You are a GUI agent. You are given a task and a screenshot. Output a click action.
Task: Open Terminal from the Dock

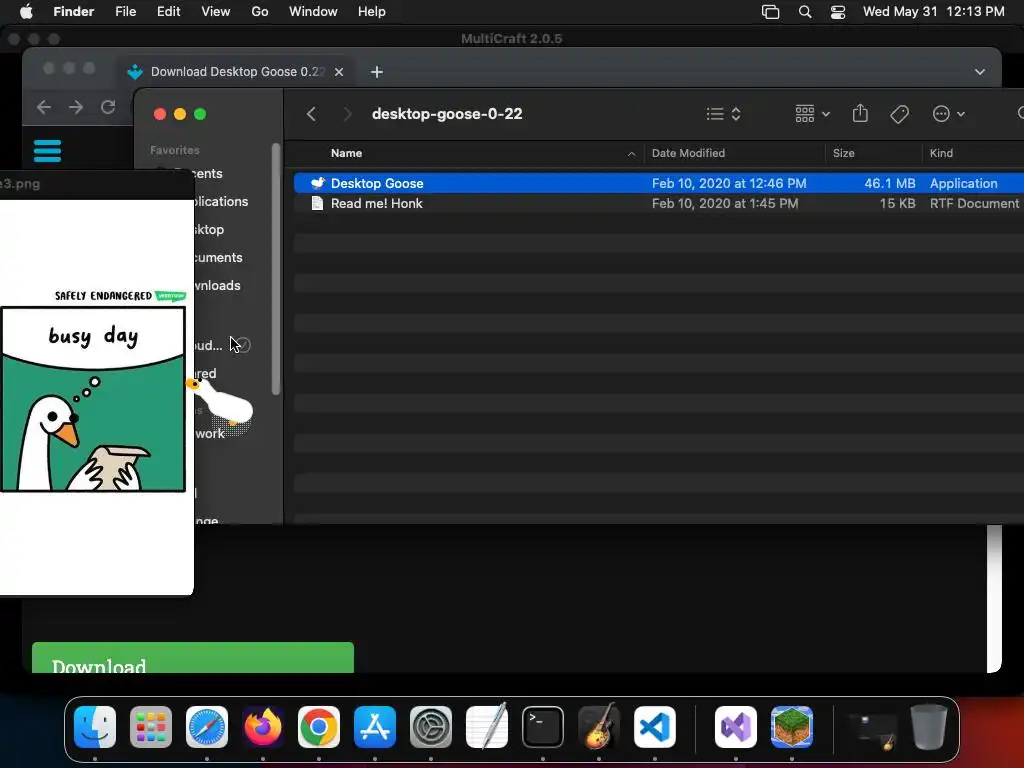click(x=543, y=727)
